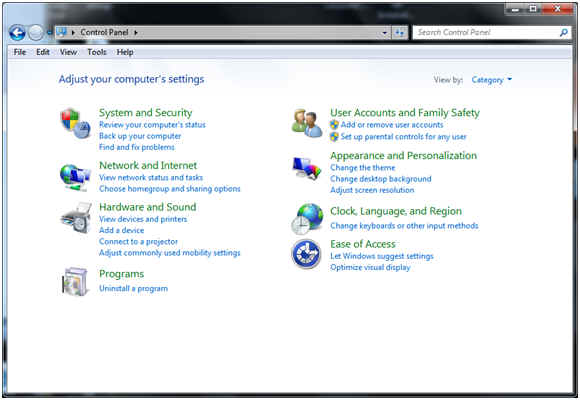Click the Network and Internet globe icon
Screen dimensions: 580x400
coord(75,178)
